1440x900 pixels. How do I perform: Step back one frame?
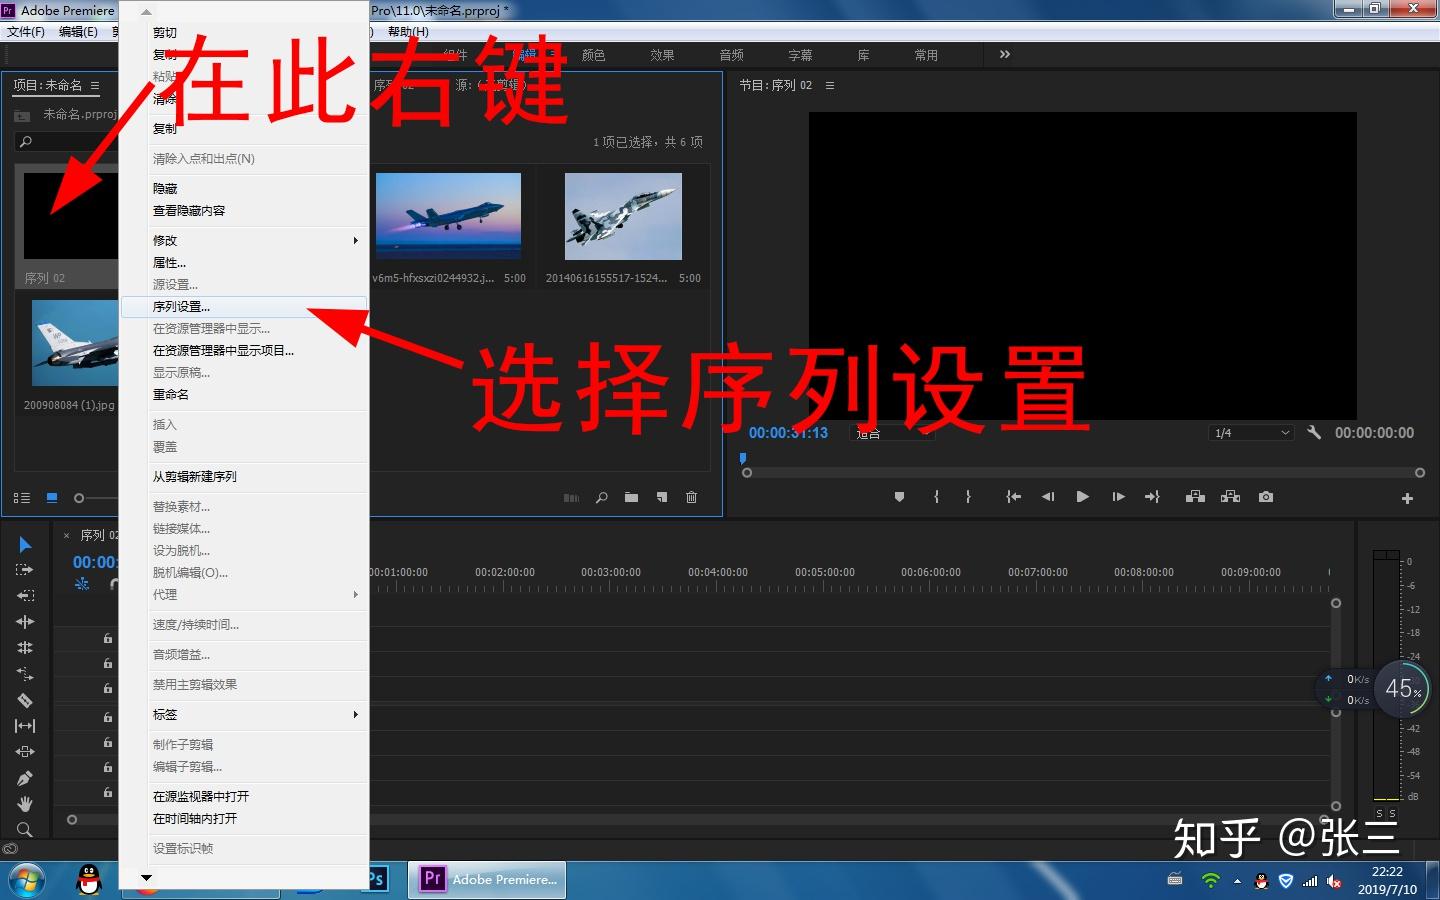[1048, 497]
